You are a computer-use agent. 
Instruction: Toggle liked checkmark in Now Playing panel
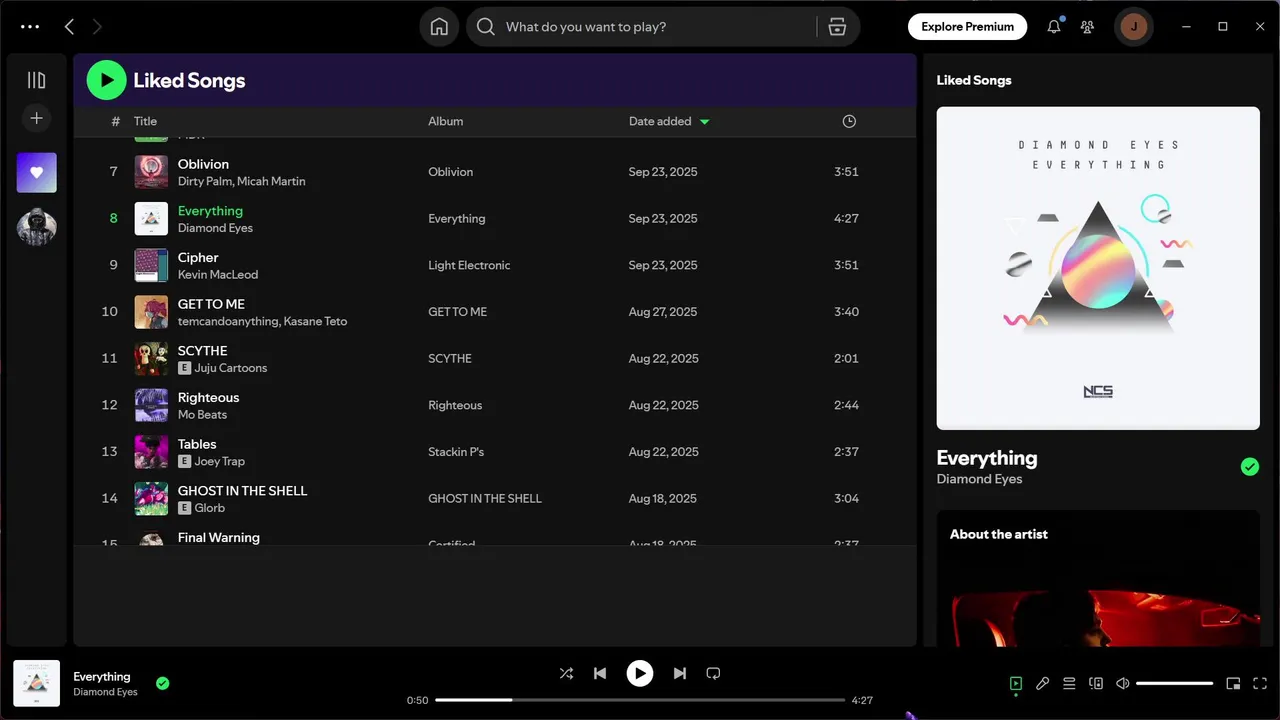point(1249,466)
